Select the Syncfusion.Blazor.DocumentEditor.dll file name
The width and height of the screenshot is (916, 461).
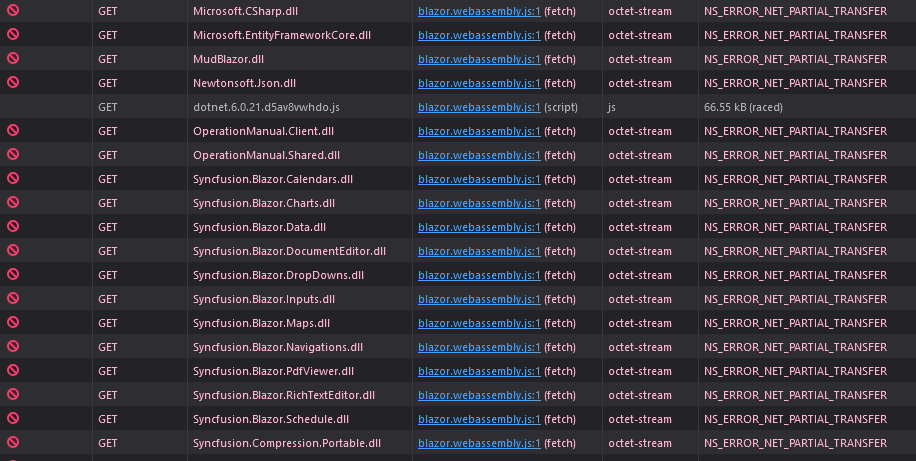pos(289,251)
